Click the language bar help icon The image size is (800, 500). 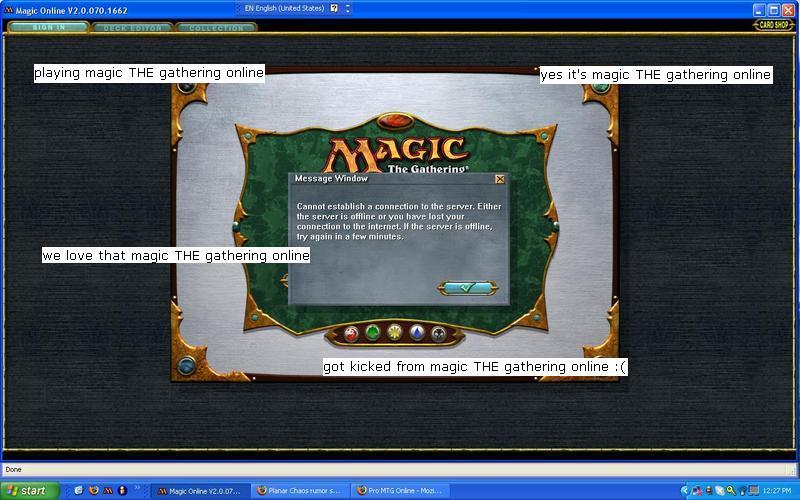(x=334, y=8)
